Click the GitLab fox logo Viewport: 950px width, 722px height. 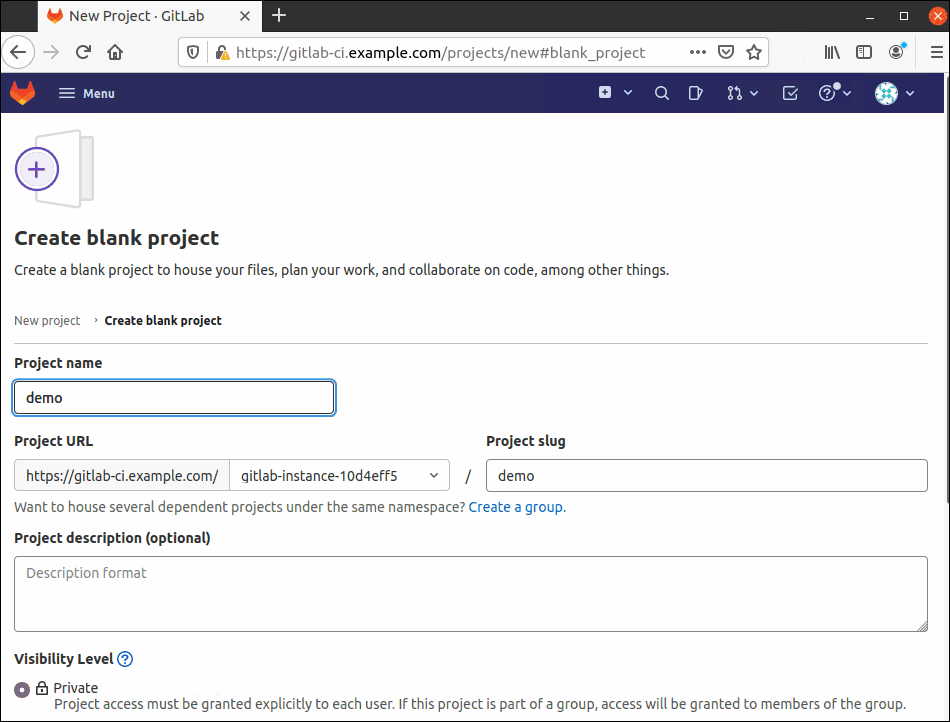point(22,93)
